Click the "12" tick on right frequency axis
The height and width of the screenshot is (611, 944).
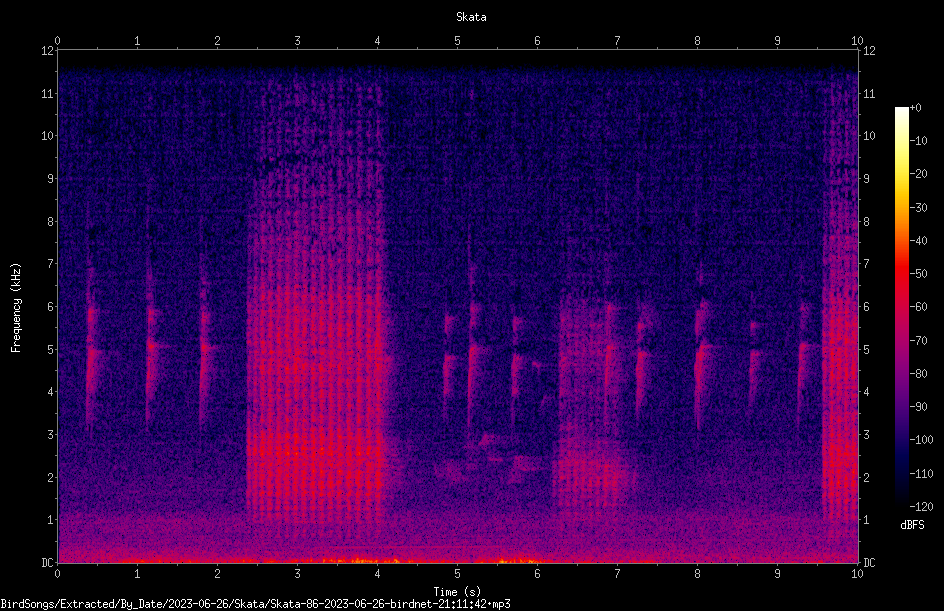click(x=869, y=51)
